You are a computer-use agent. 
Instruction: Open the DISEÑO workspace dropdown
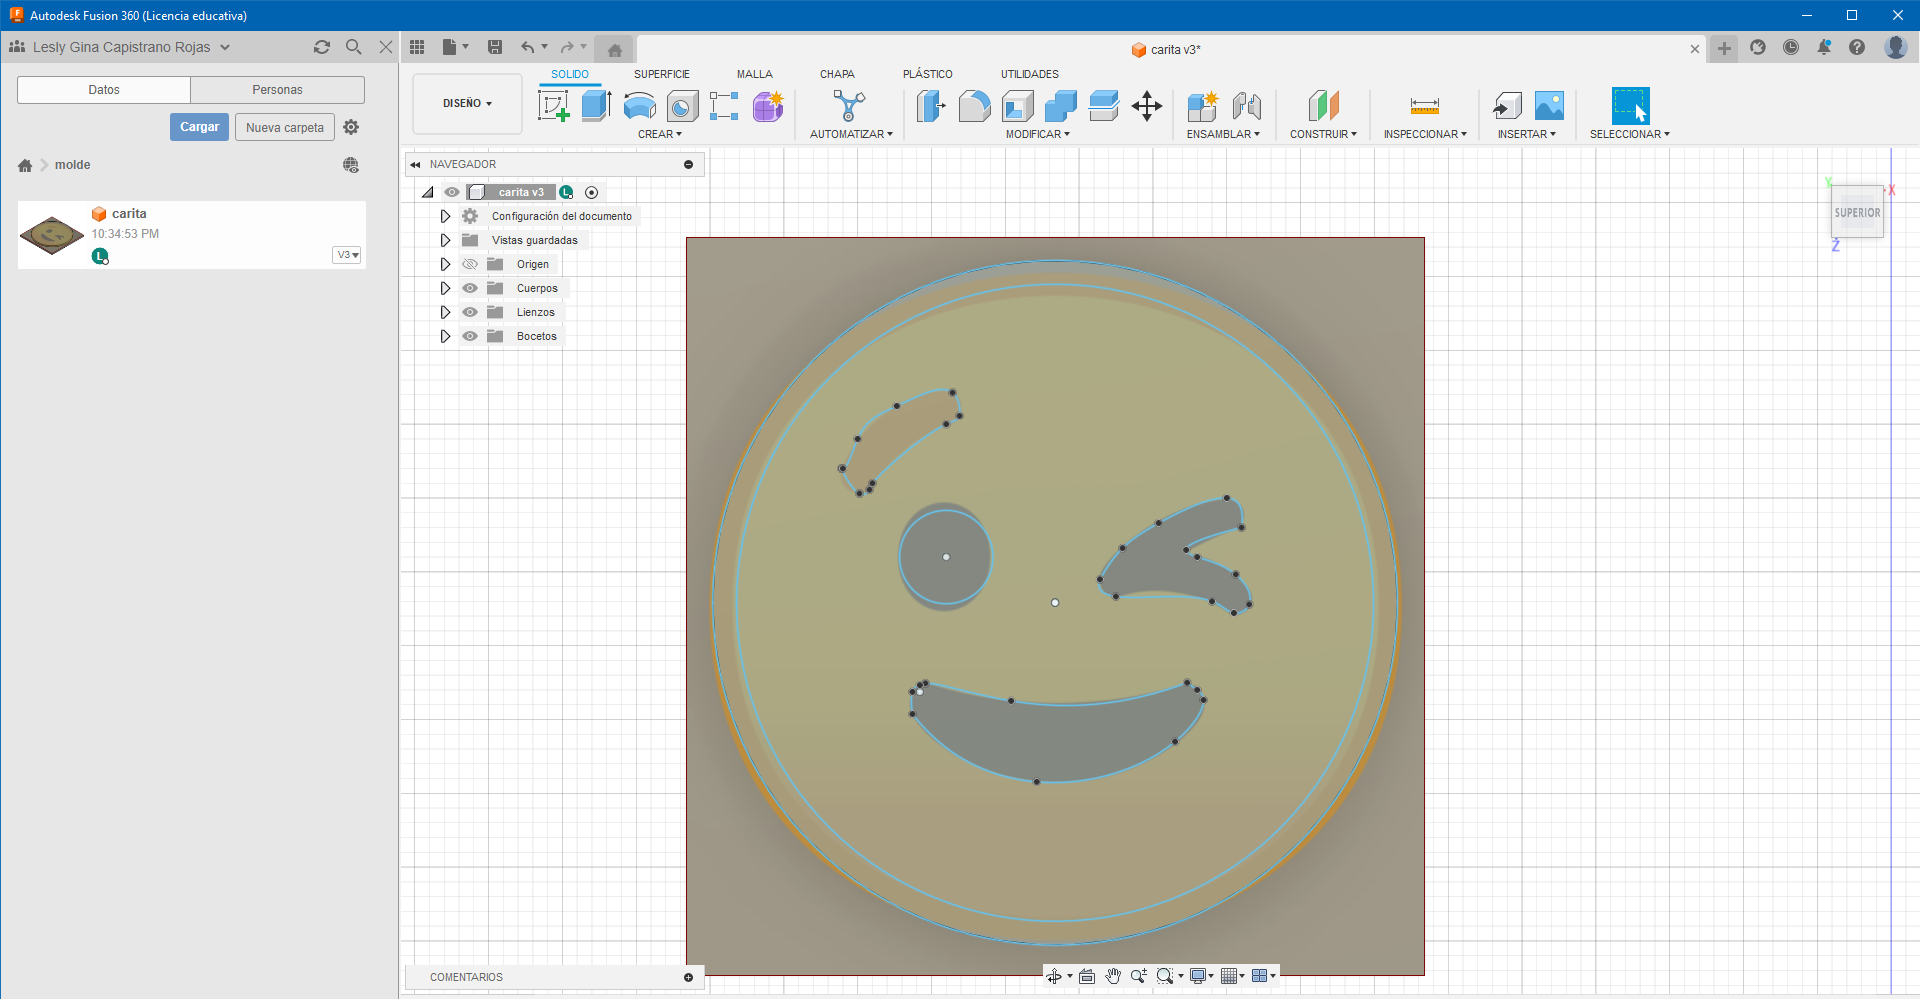pos(467,103)
